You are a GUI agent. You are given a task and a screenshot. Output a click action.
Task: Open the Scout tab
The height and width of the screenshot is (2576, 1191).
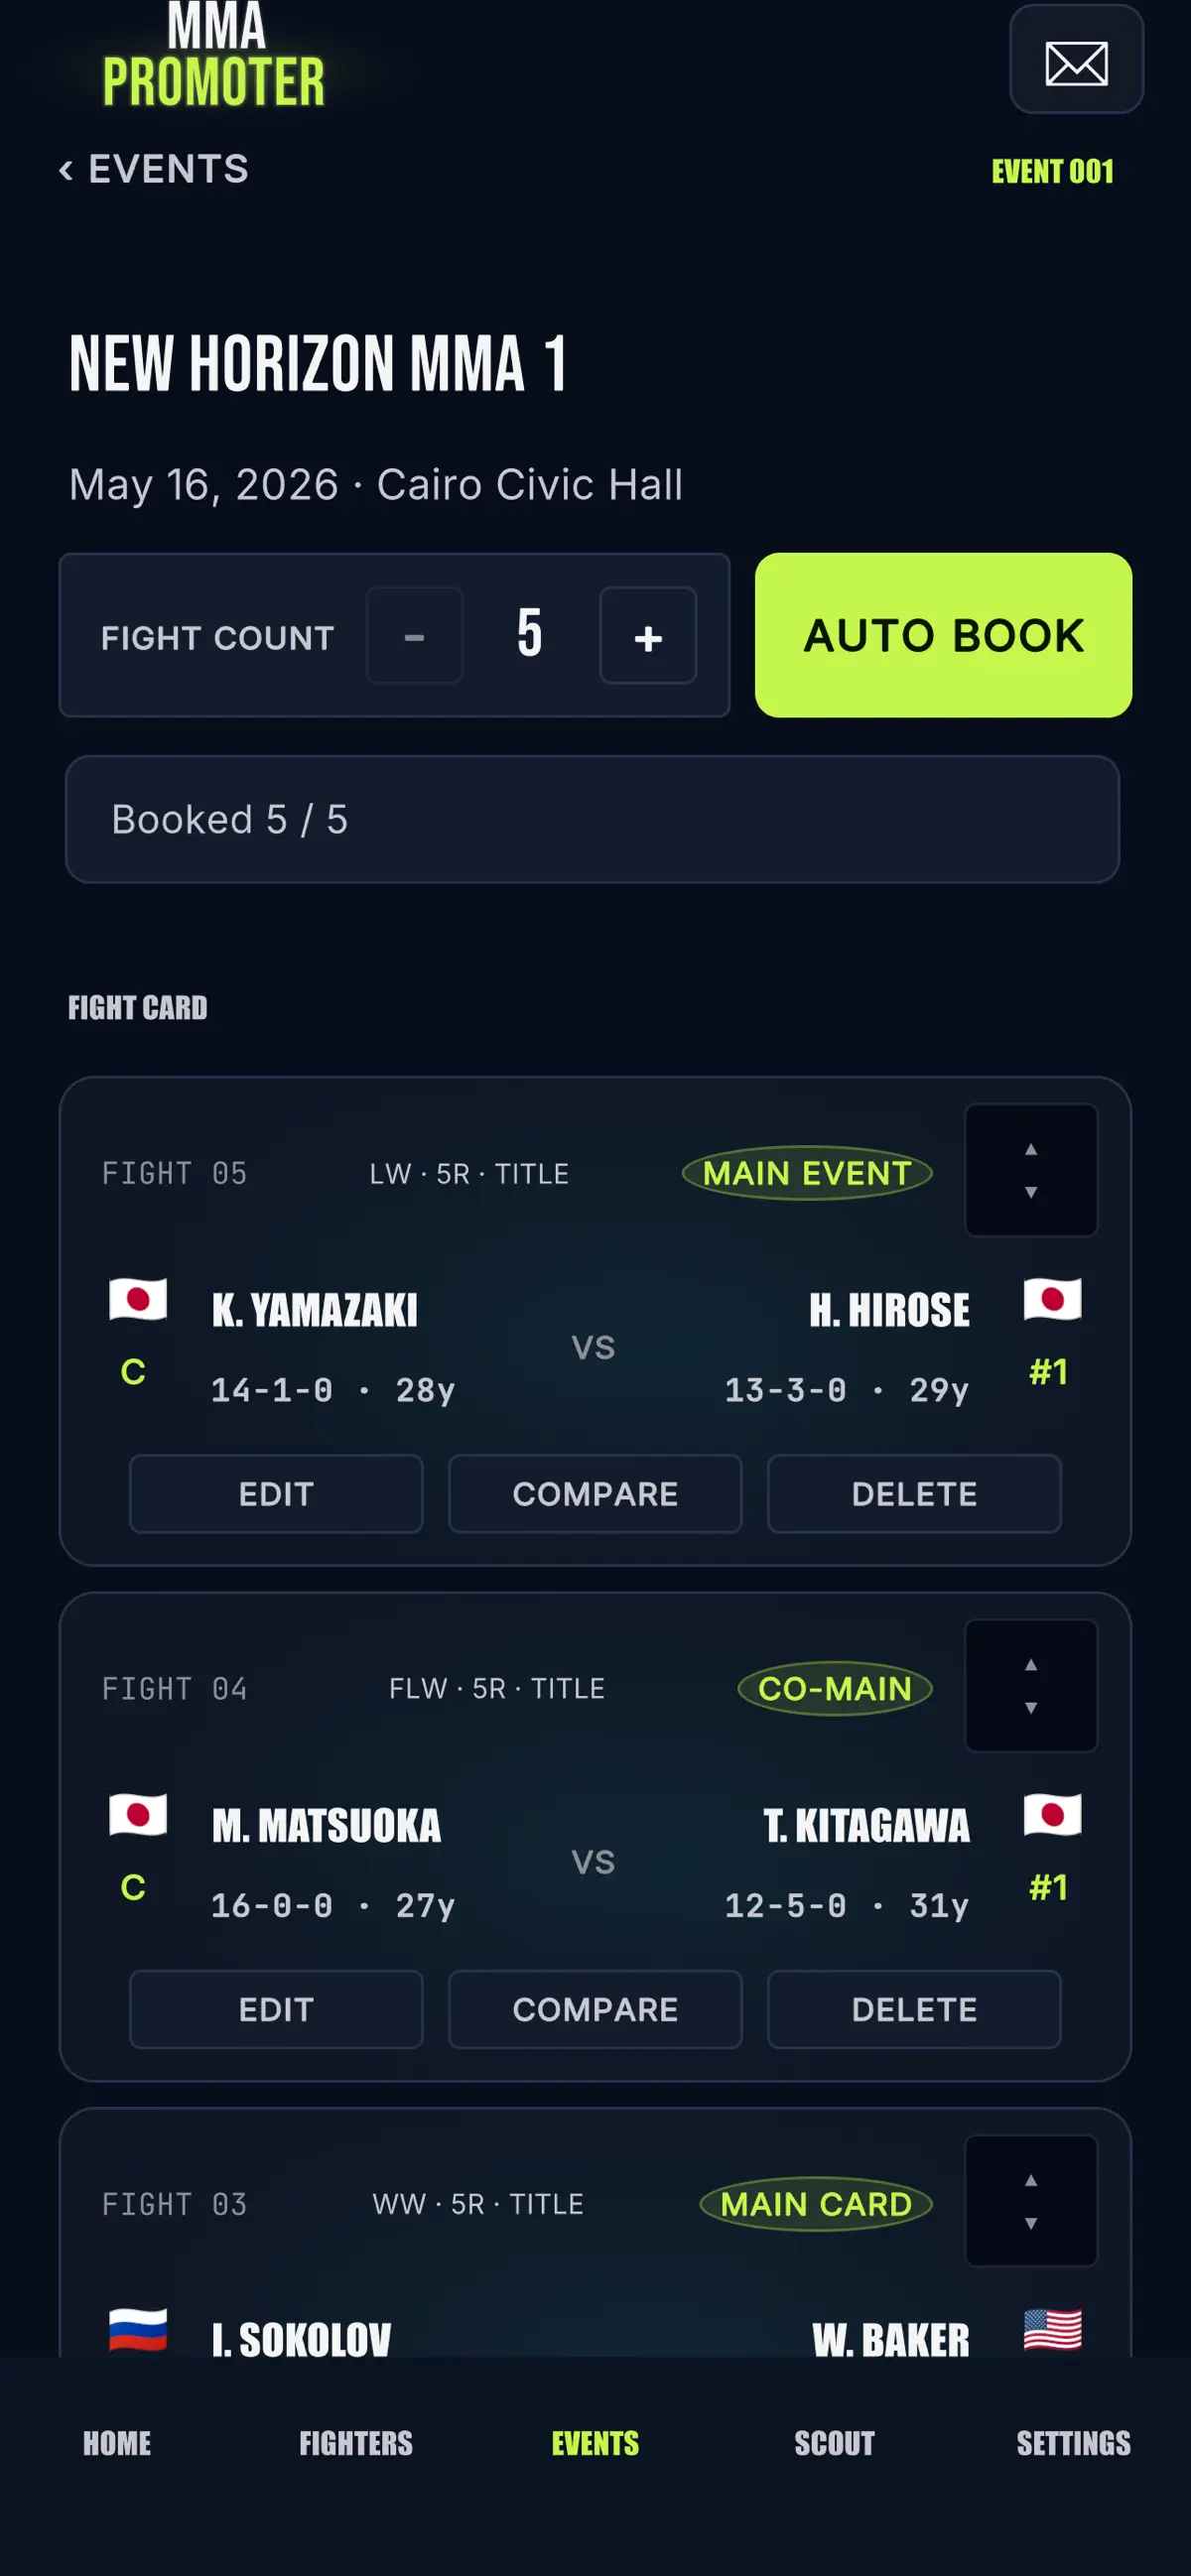pos(834,2443)
